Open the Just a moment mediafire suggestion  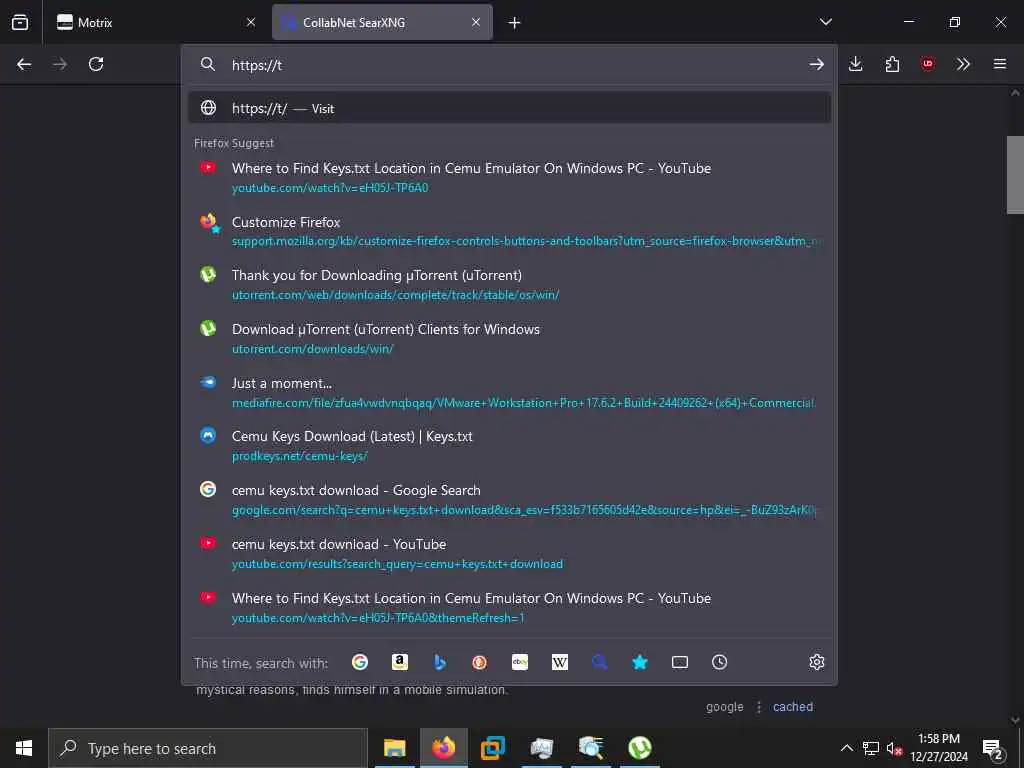(509, 392)
